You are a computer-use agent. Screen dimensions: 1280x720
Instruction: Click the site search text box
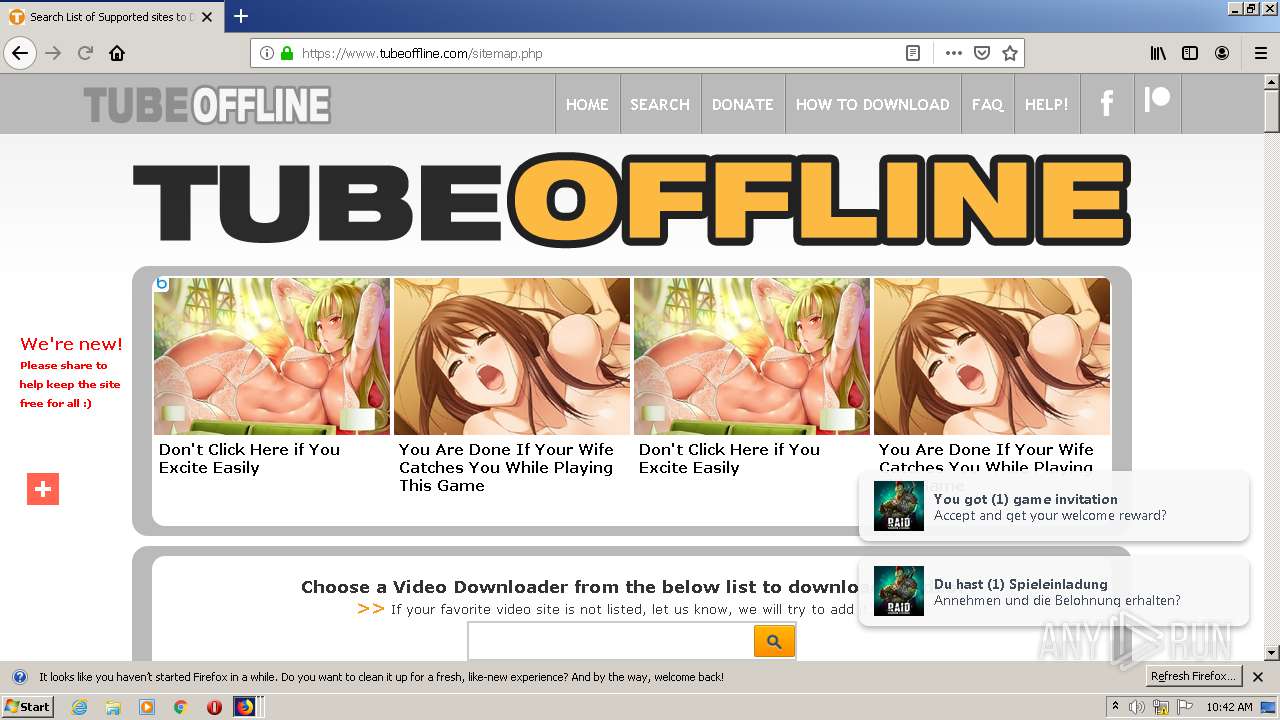pyautogui.click(x=611, y=641)
